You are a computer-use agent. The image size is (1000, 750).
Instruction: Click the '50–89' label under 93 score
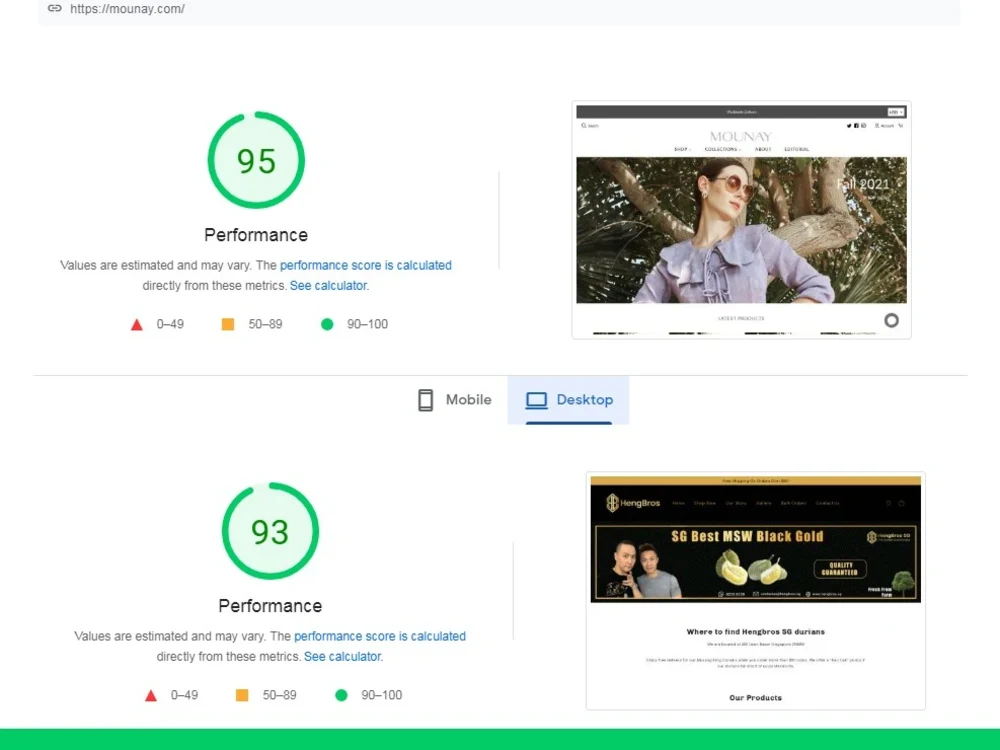click(279, 695)
